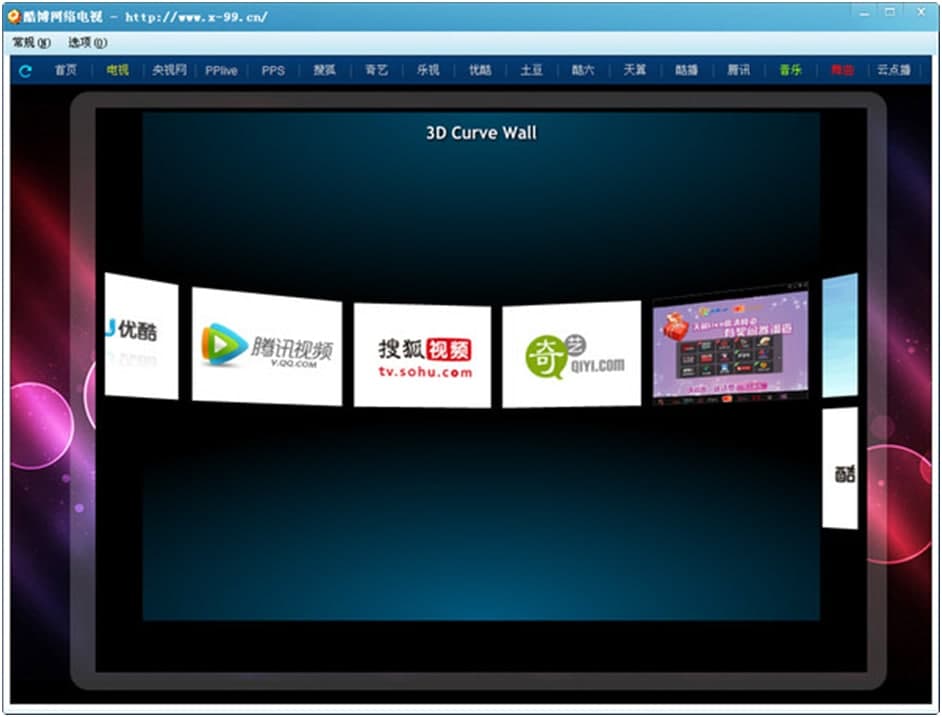The width and height of the screenshot is (942, 717).
Task: Open the 天翼 tab
Action: point(635,70)
